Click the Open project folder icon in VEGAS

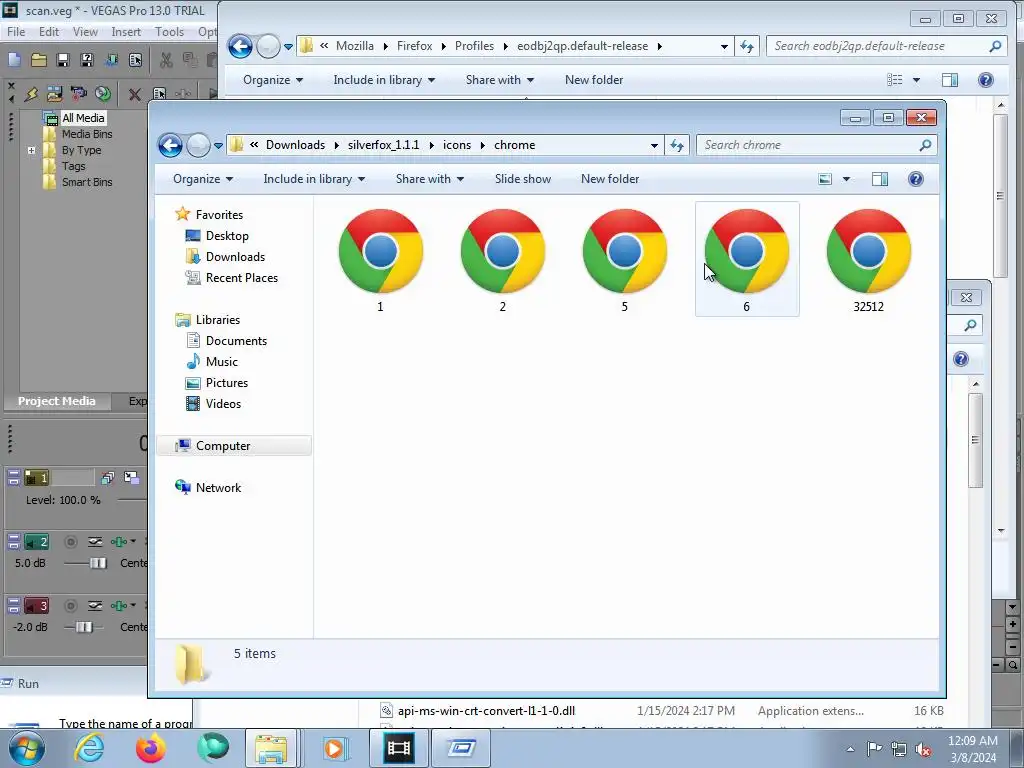[x=39, y=60]
